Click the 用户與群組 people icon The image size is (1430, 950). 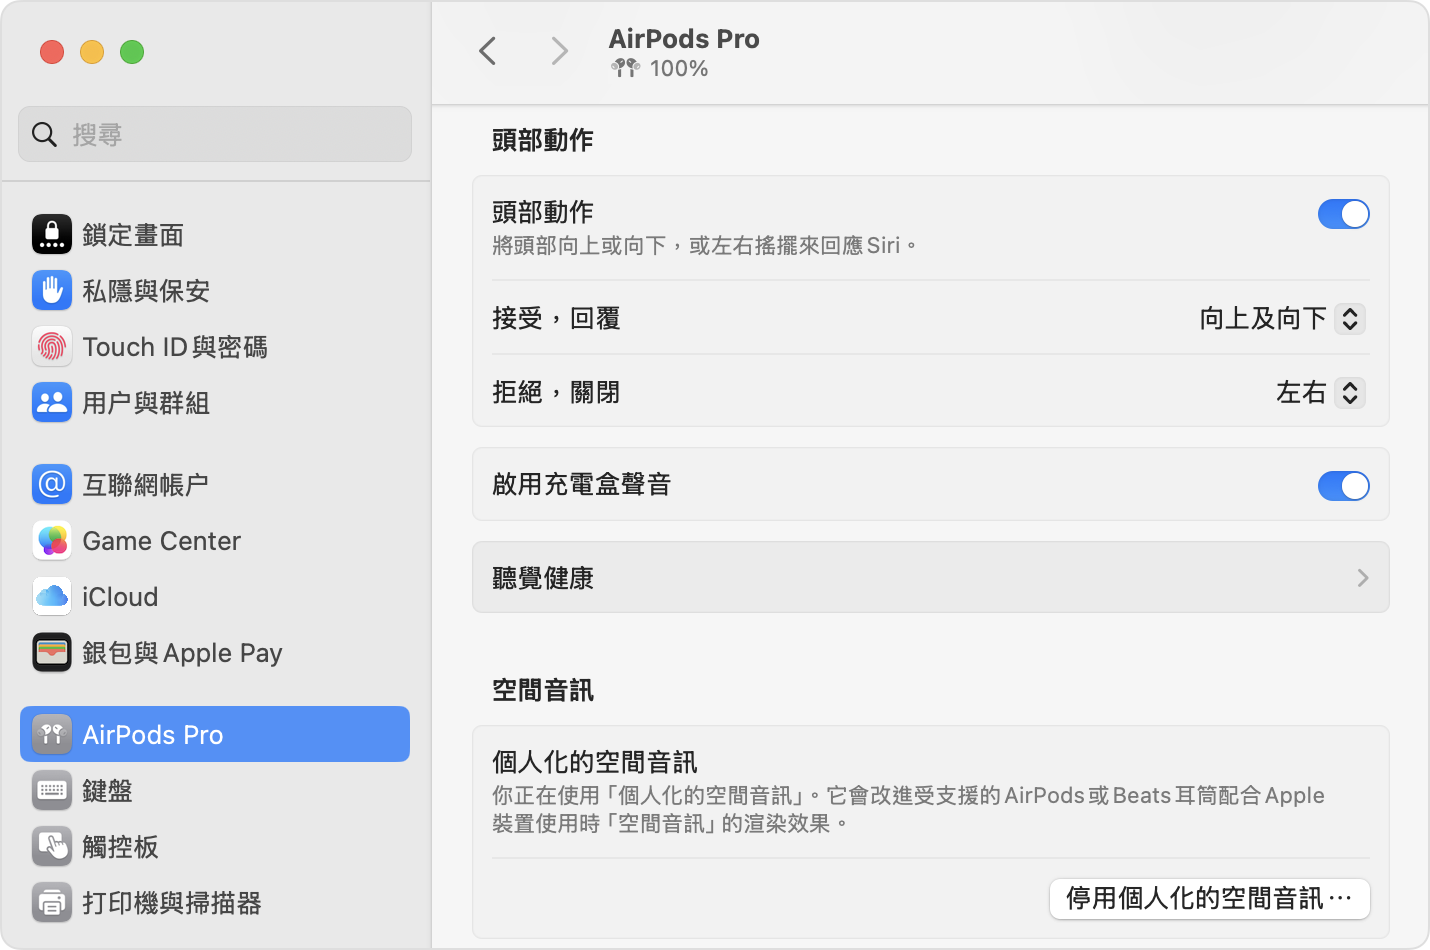click(52, 402)
